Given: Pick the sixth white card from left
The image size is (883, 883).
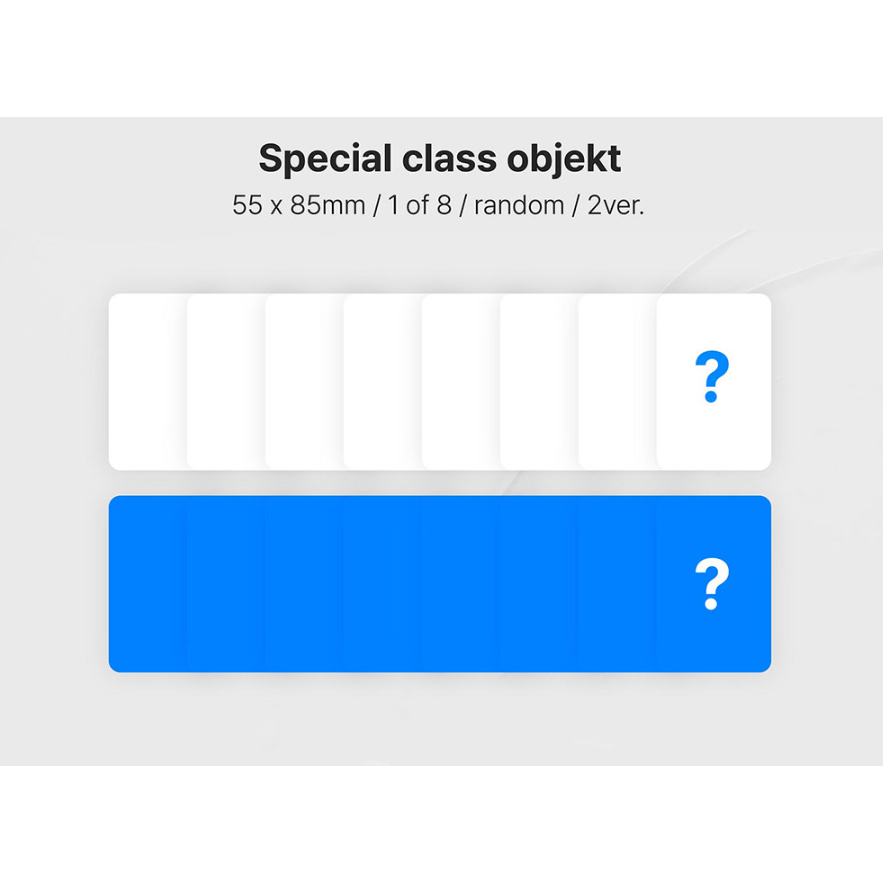Looking at the screenshot, I should [538, 382].
